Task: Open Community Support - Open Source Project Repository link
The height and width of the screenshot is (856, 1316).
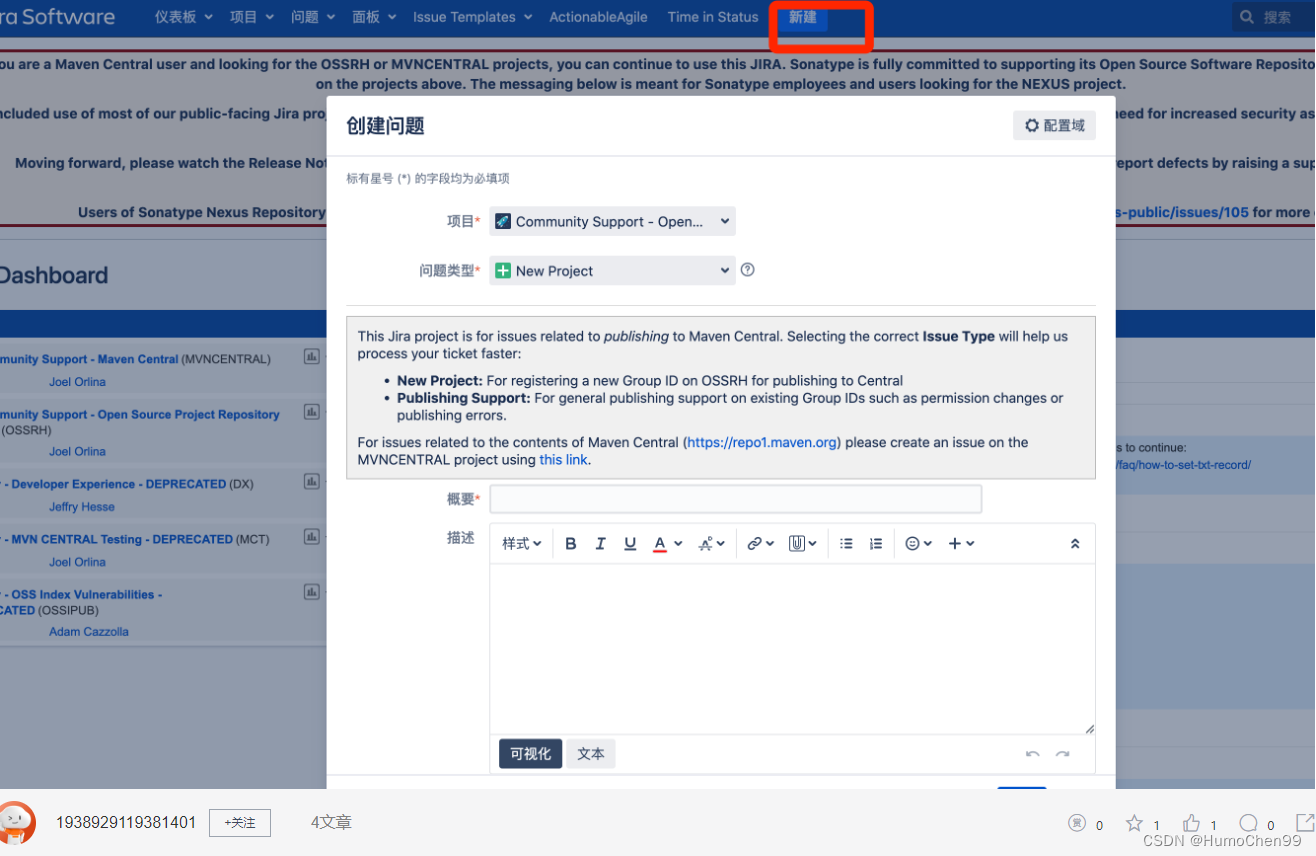Action: [x=140, y=414]
